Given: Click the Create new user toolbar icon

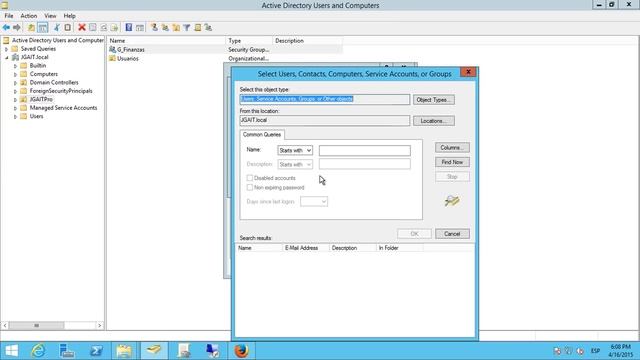Looking at the screenshot, I should pos(154,27).
